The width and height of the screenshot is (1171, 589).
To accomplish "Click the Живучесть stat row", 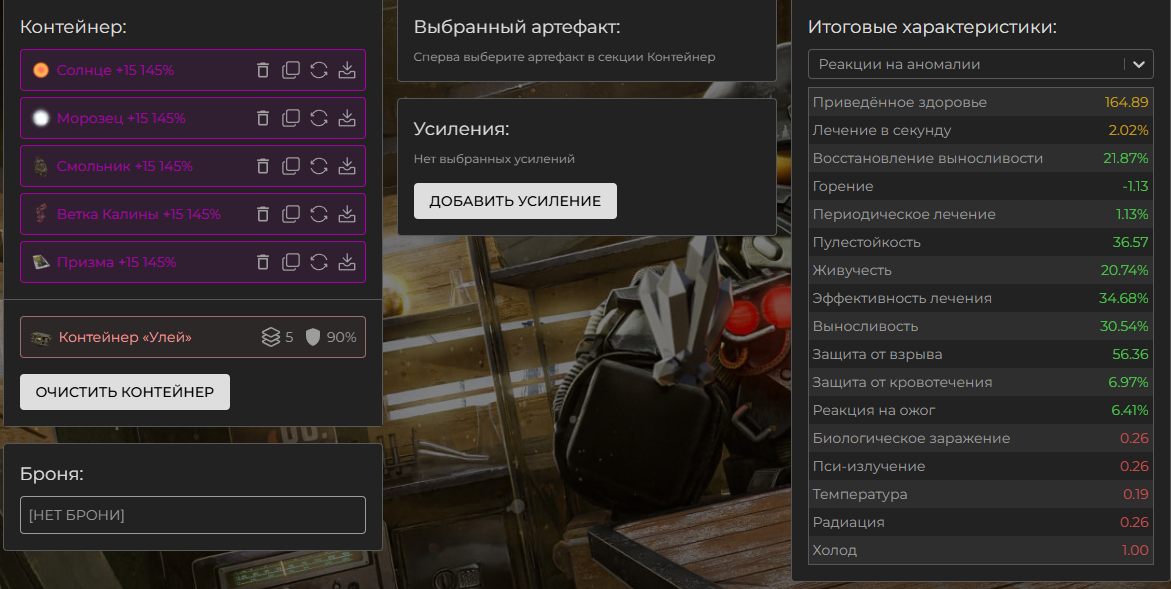I will [x=981, y=270].
